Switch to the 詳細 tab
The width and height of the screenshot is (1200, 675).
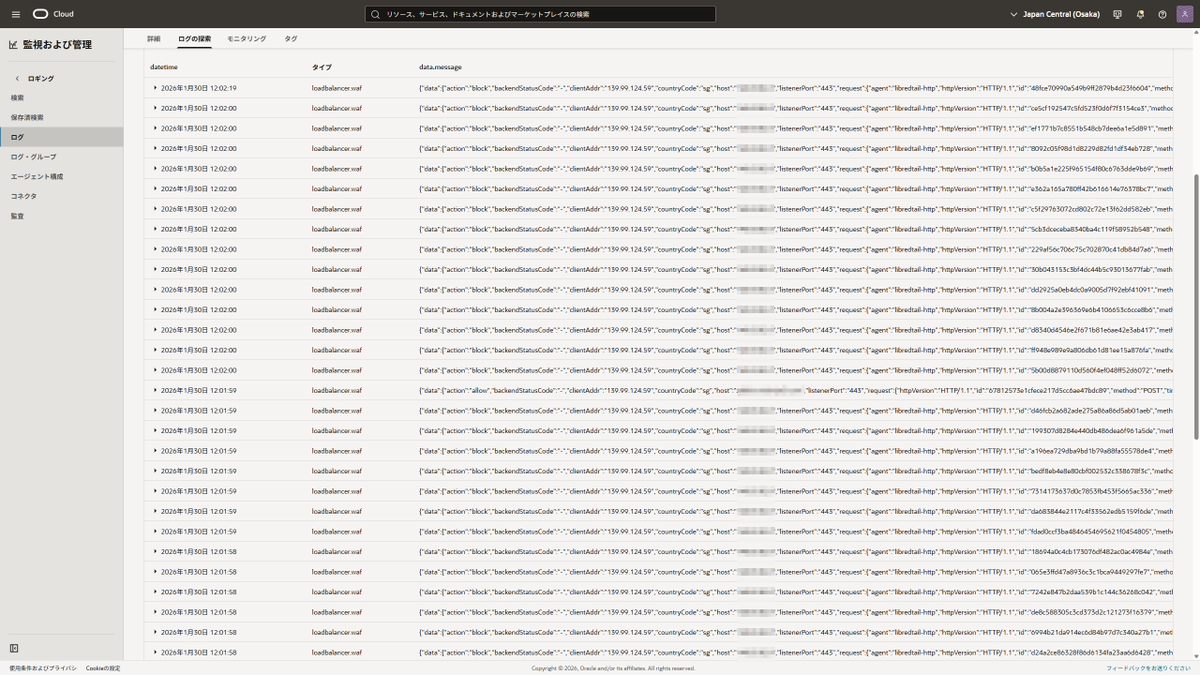153,39
